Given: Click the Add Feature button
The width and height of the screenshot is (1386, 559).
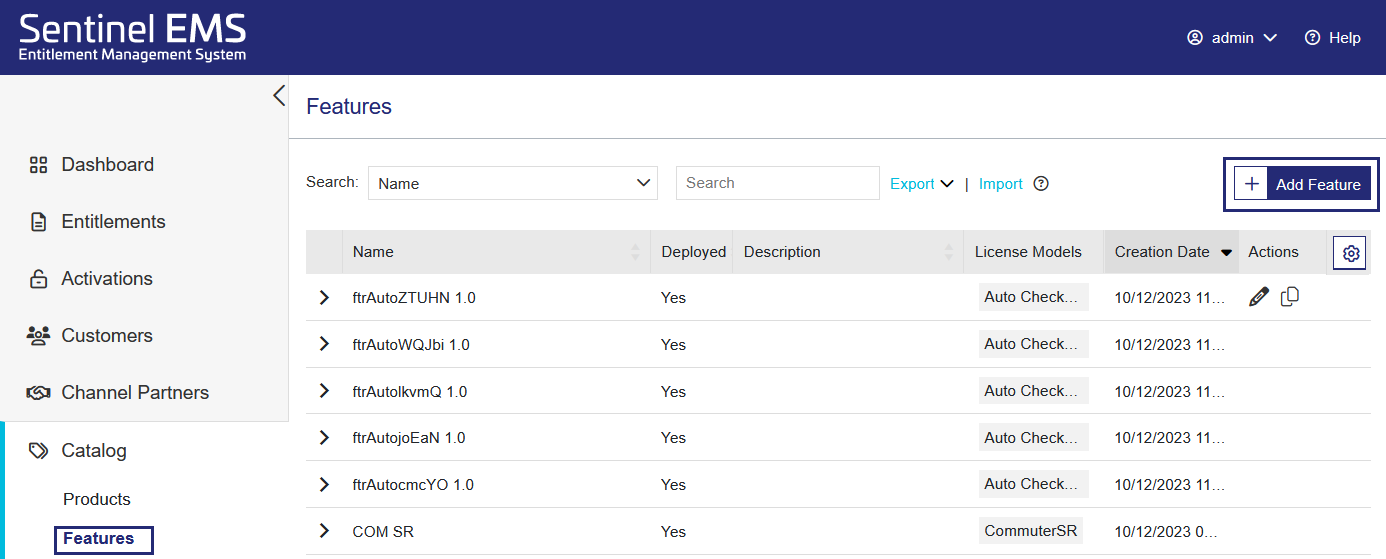Looking at the screenshot, I should coord(1302,185).
